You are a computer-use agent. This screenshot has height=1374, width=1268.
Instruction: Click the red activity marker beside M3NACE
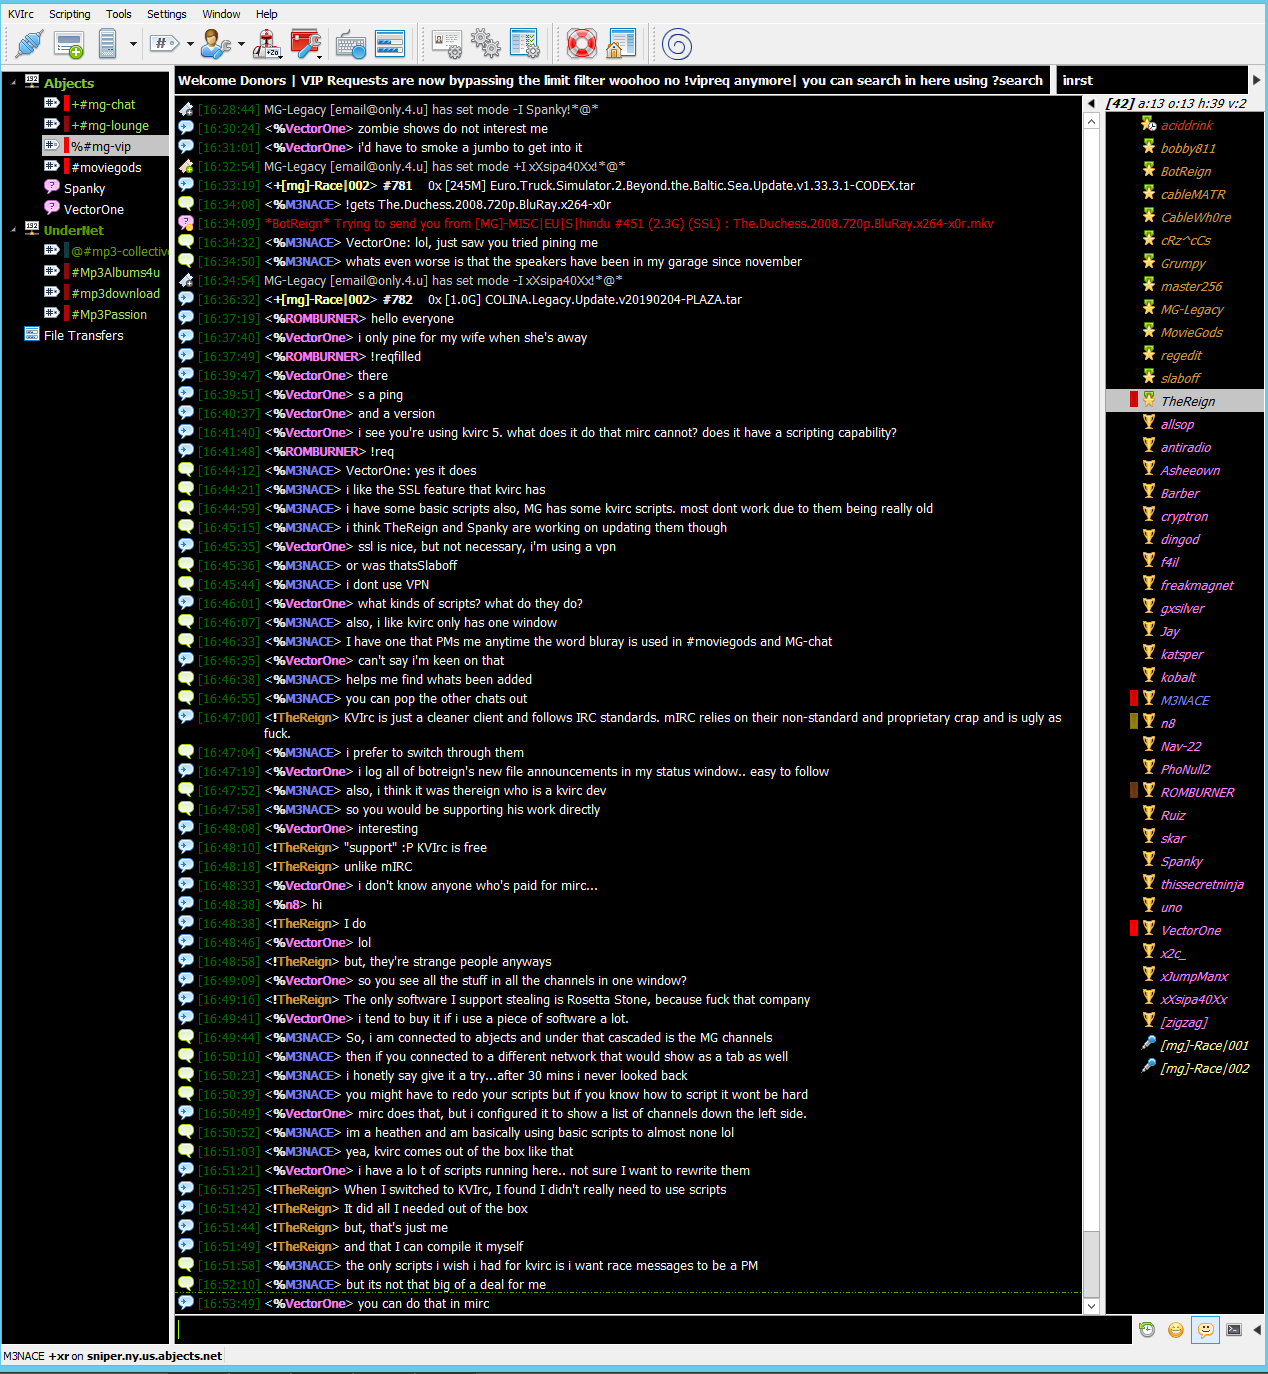(x=1134, y=698)
